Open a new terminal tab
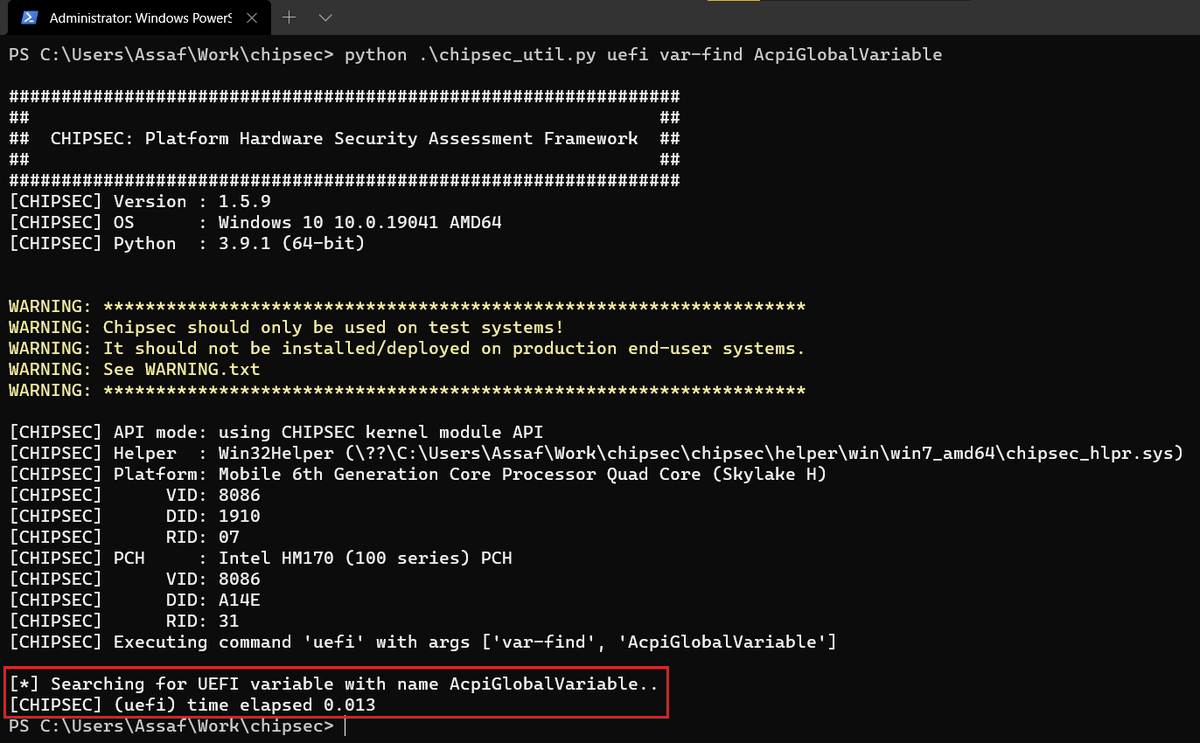Screen dimensions: 1200x743 [289, 17]
